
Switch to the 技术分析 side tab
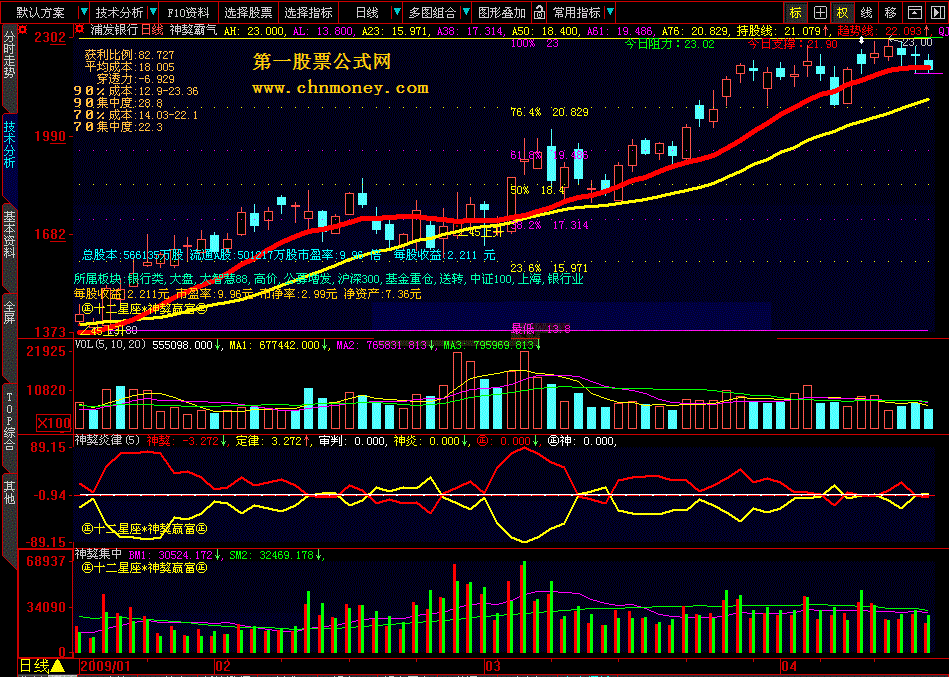click(x=9, y=145)
